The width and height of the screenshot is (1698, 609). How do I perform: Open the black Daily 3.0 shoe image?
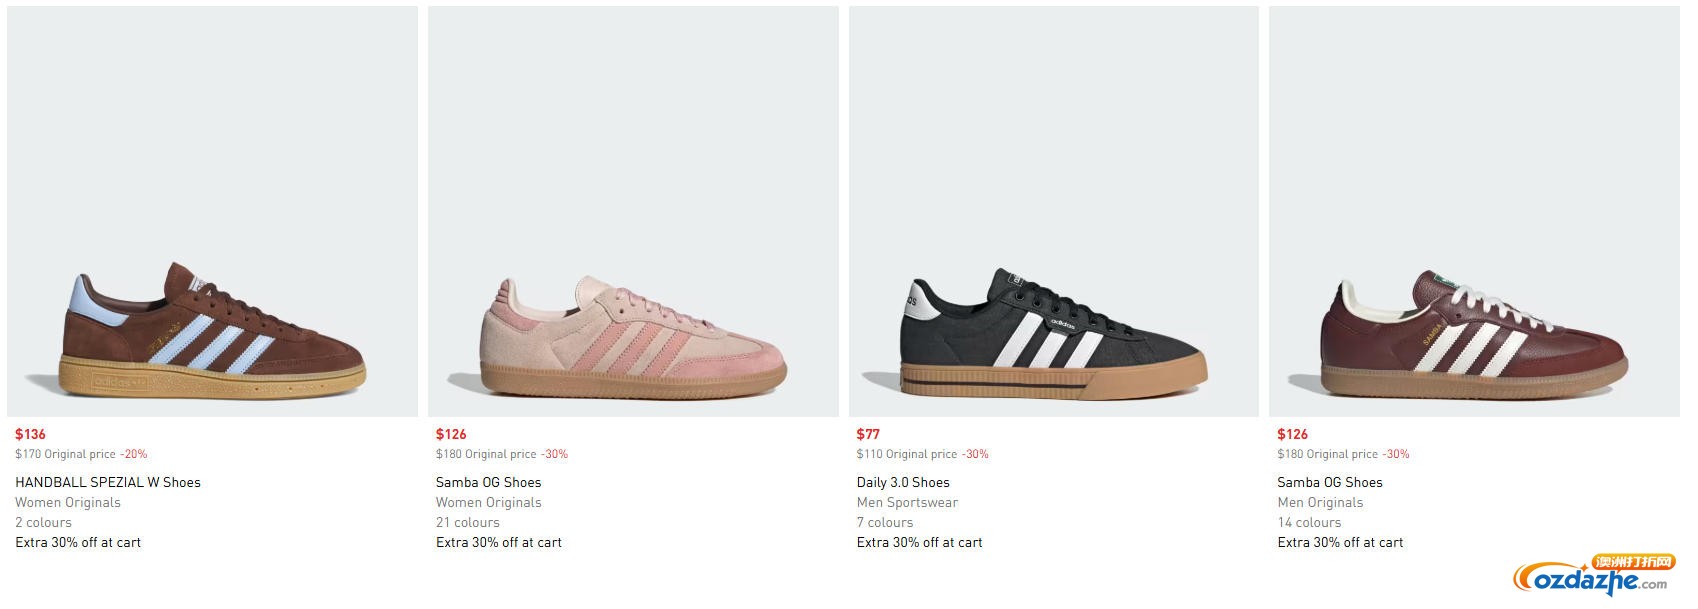pyautogui.click(x=1054, y=211)
